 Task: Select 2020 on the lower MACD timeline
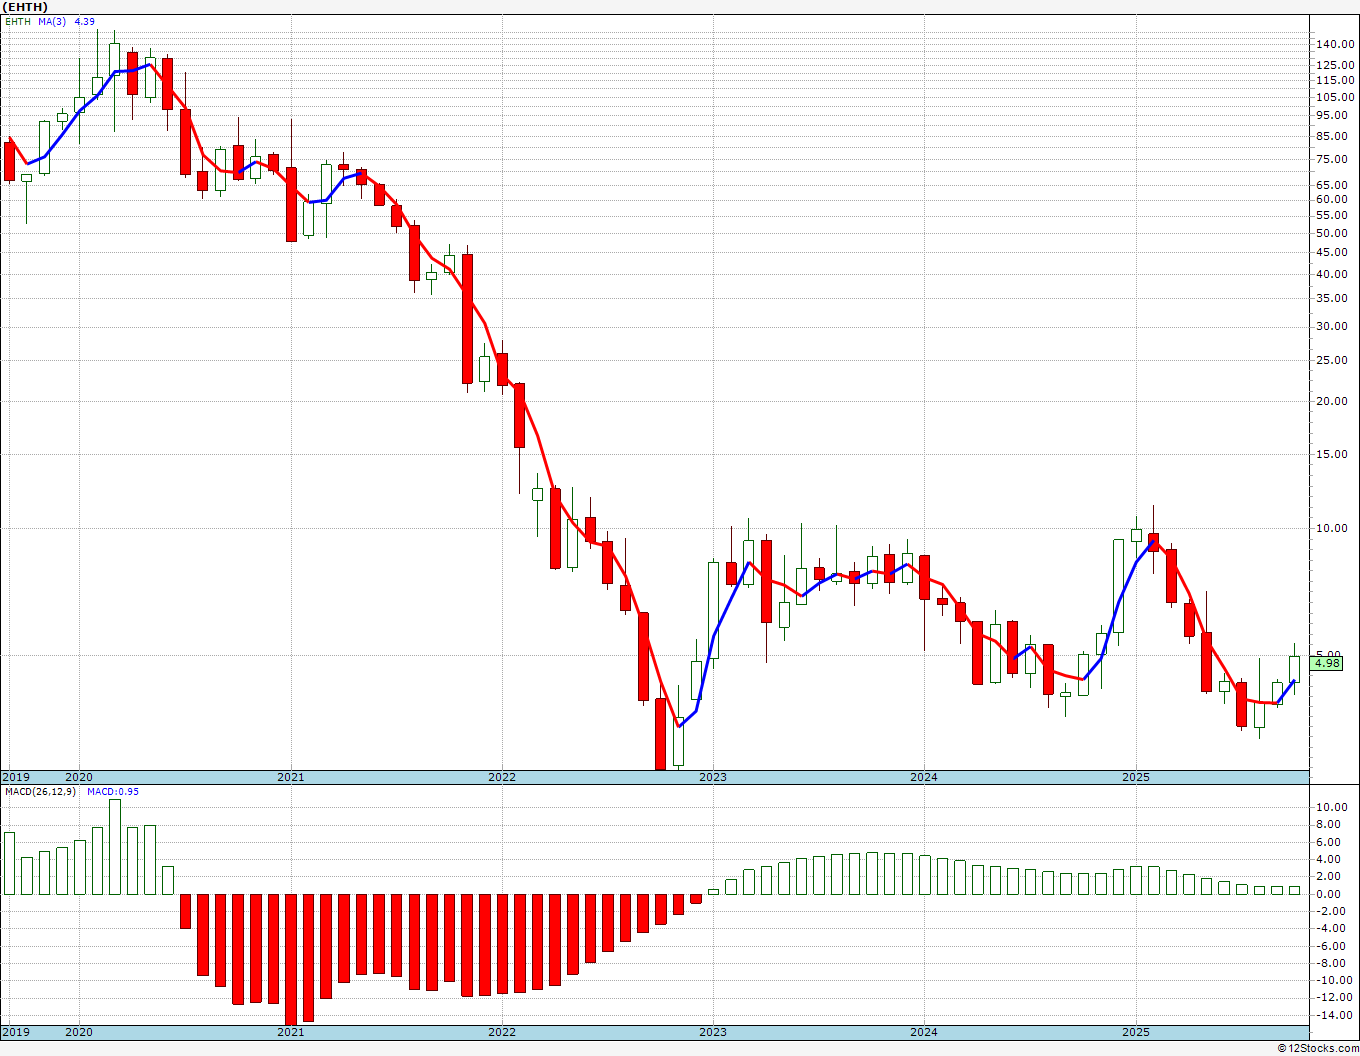79,1032
